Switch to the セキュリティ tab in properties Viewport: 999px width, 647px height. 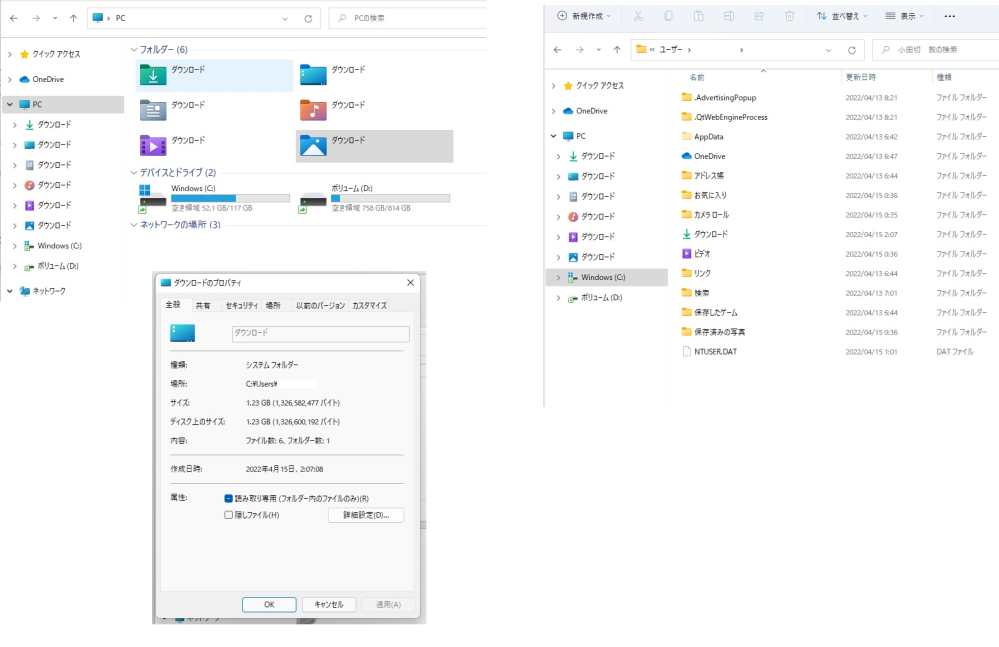click(x=242, y=306)
